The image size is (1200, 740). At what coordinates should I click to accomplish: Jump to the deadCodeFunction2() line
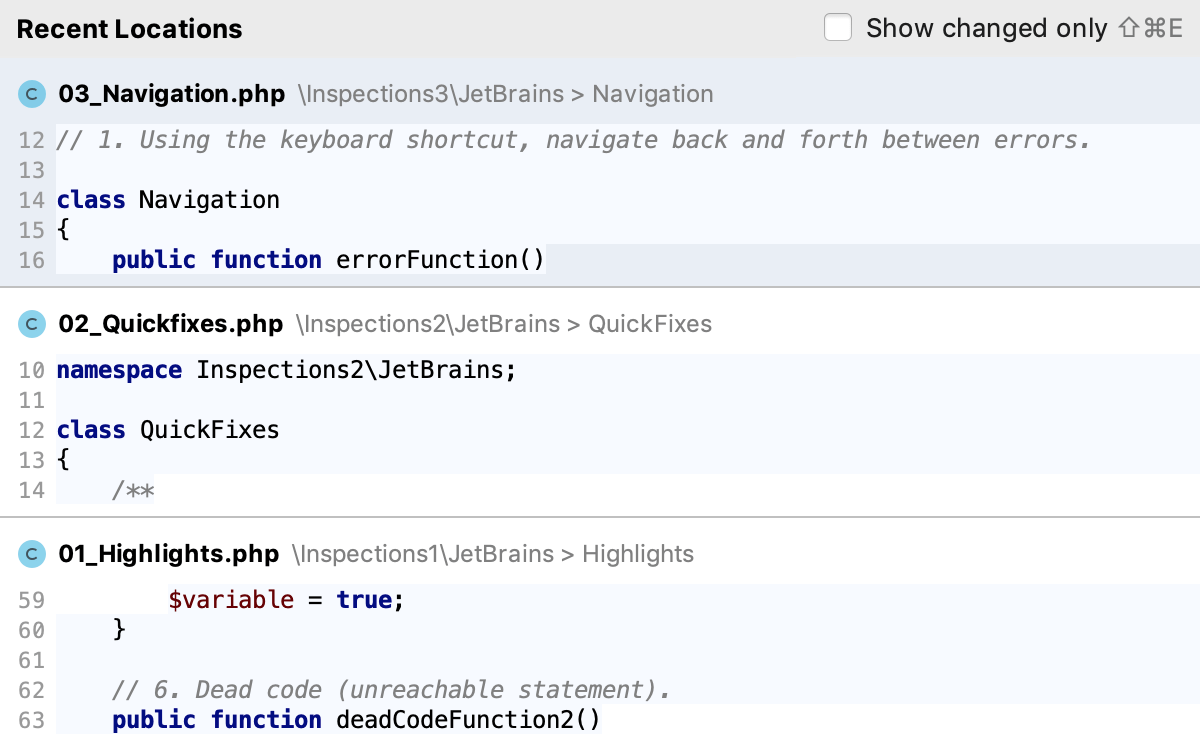356,720
